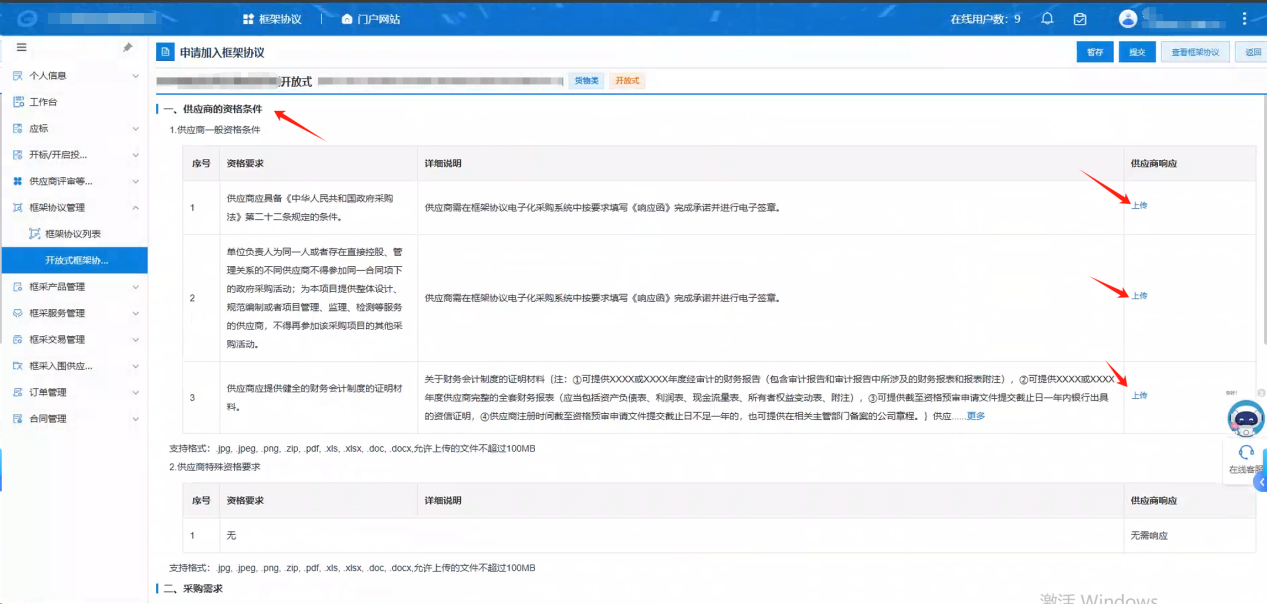The image size is (1267, 604).
Task: Collapse sidebar with the hamburger icon
Action: 21,47
